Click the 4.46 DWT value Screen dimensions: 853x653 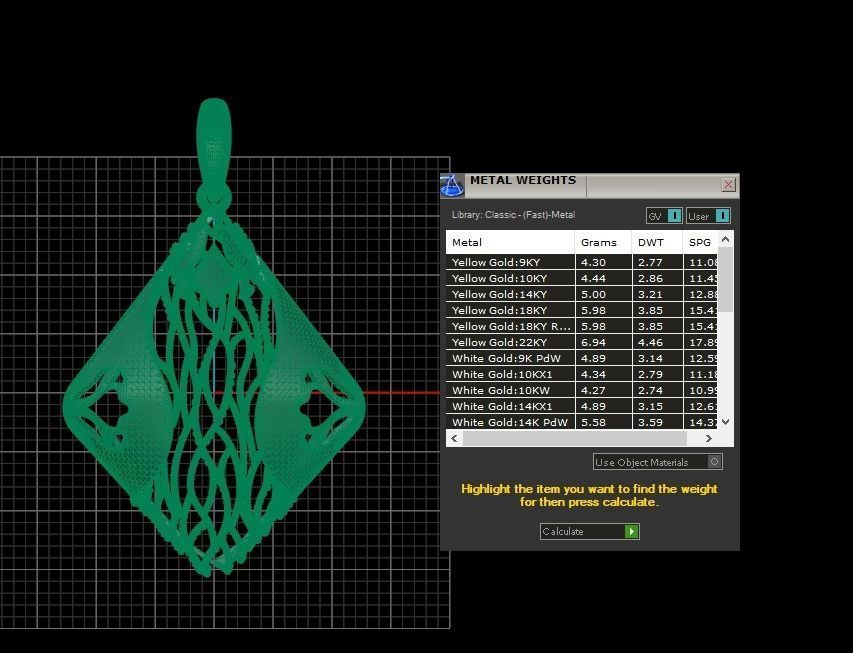click(x=650, y=342)
